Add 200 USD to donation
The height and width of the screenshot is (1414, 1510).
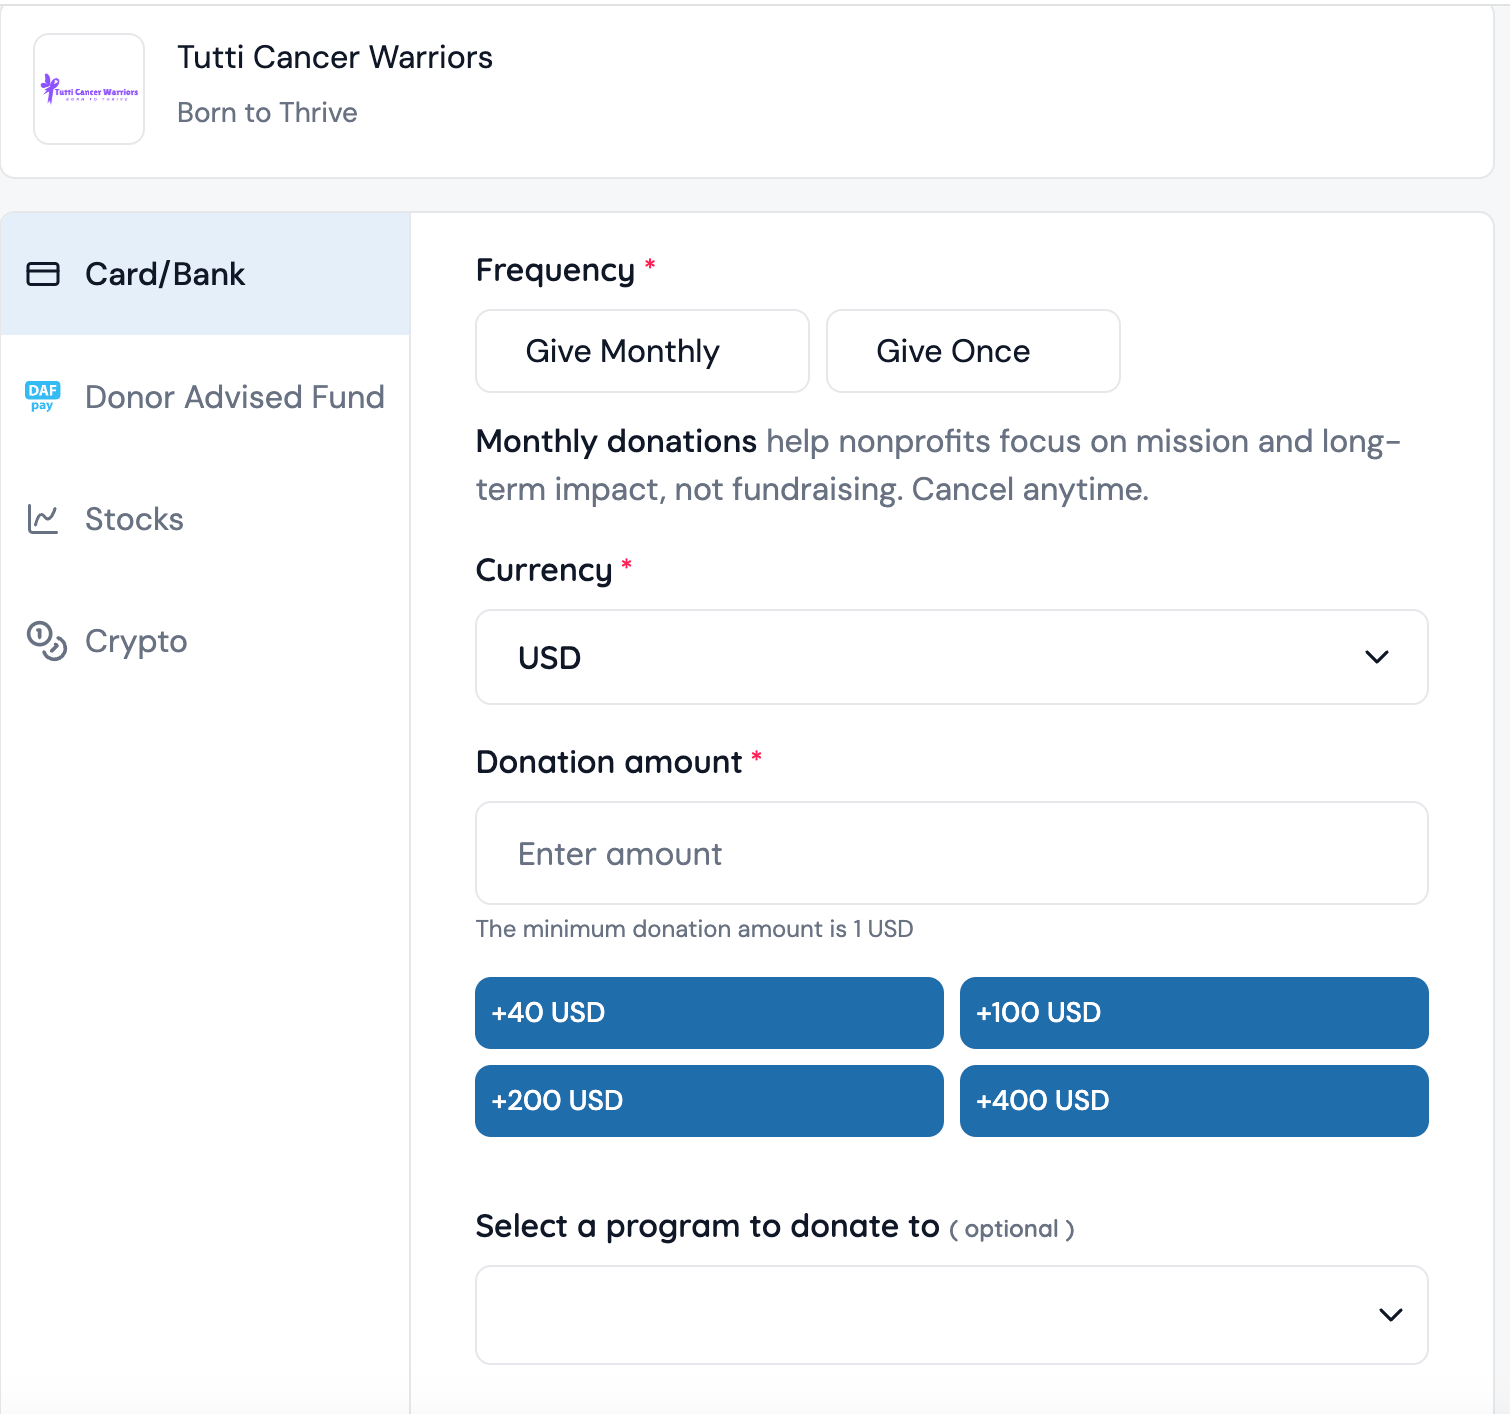708,1100
